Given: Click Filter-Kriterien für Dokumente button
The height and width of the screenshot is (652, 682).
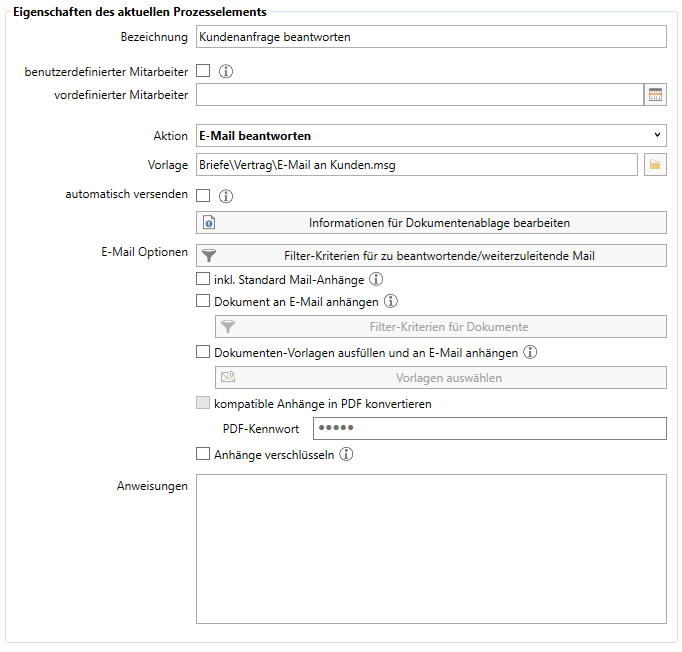Looking at the screenshot, I should [441, 327].
